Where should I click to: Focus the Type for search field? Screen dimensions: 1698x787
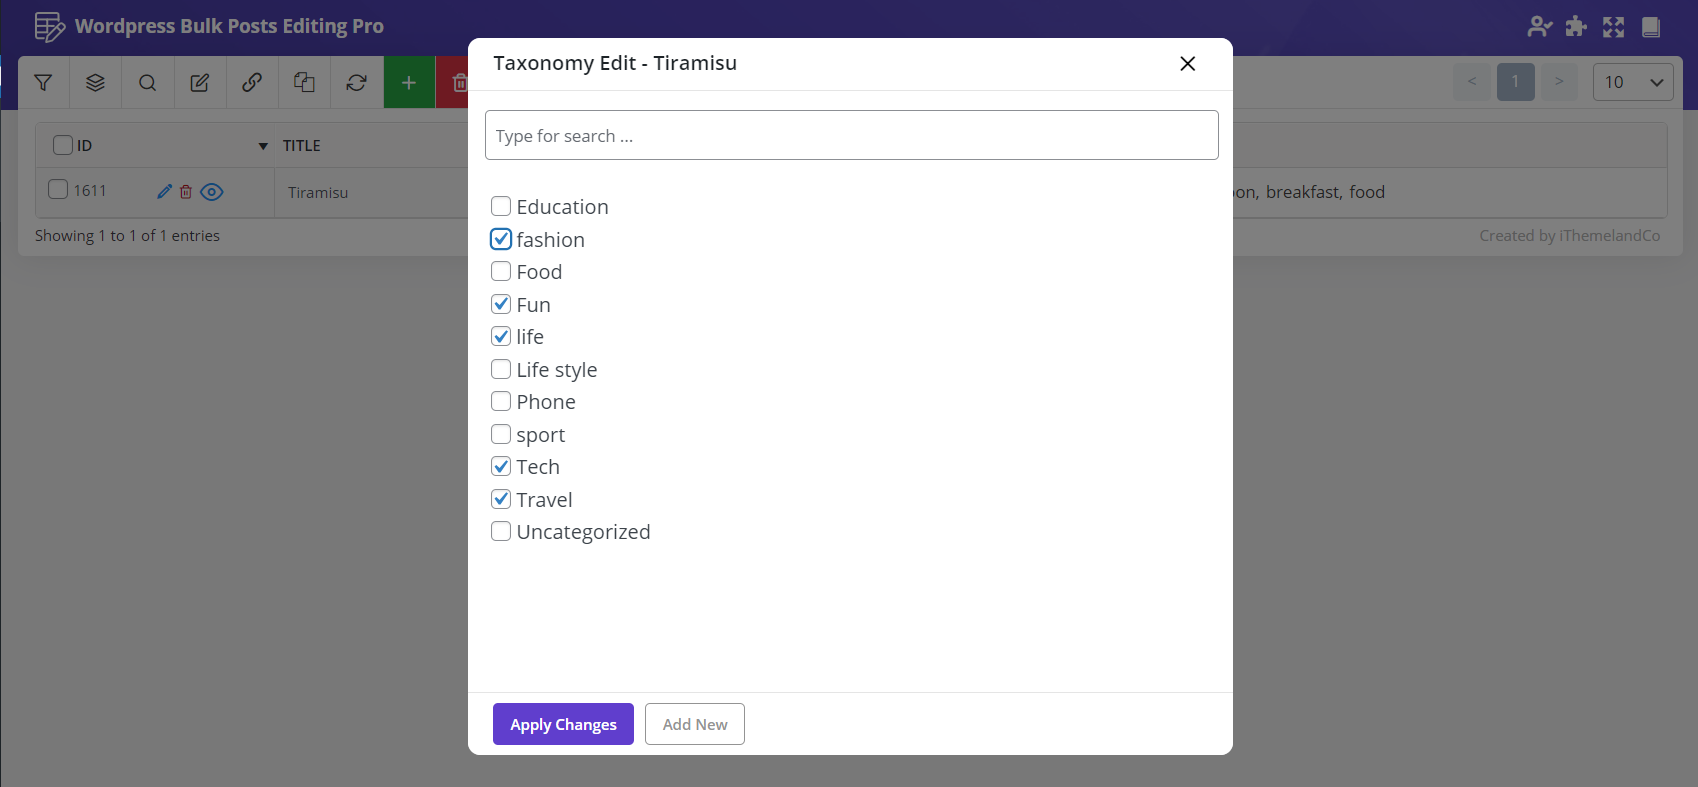pyautogui.click(x=852, y=135)
